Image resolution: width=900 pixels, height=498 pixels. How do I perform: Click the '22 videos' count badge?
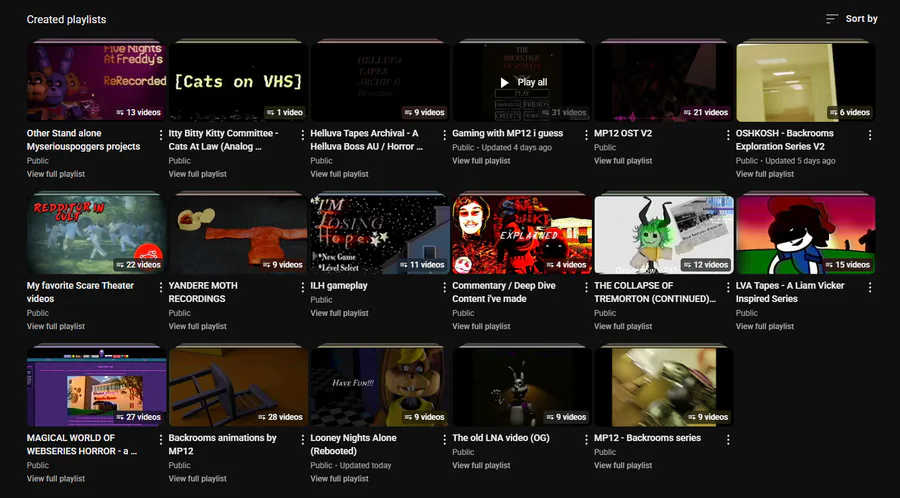pos(138,264)
